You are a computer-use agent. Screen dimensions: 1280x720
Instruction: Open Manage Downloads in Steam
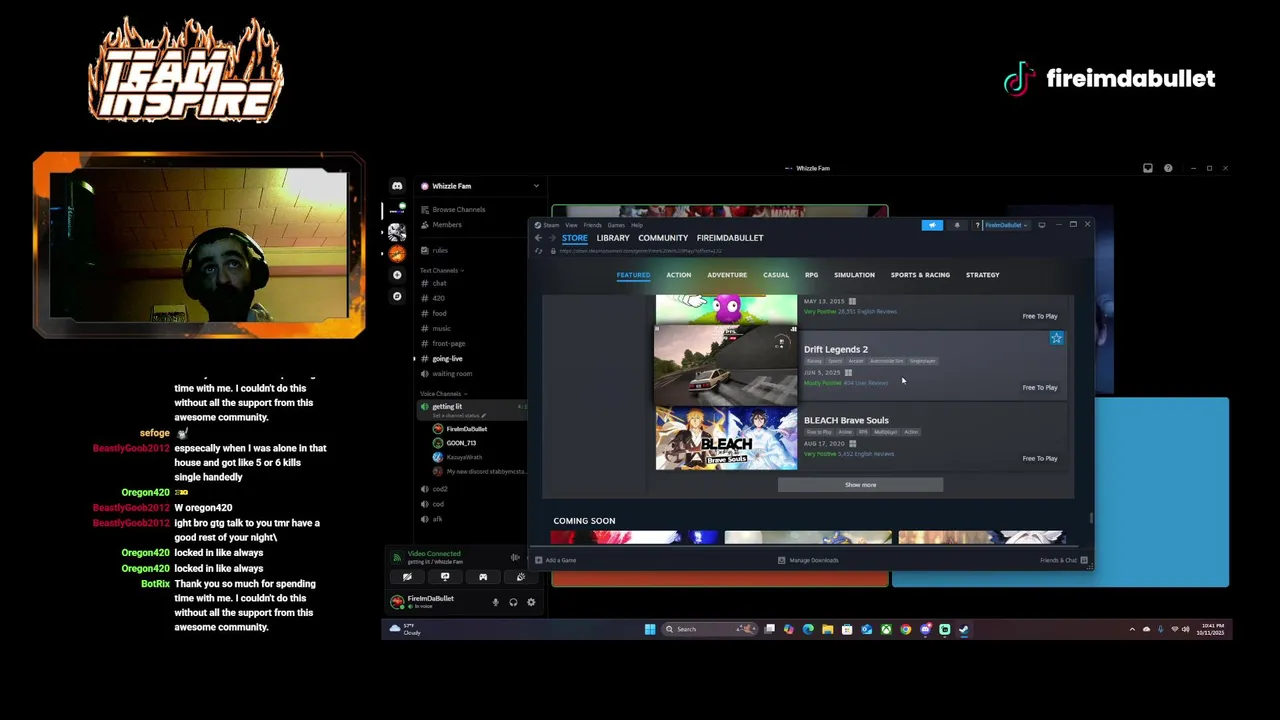click(809, 560)
